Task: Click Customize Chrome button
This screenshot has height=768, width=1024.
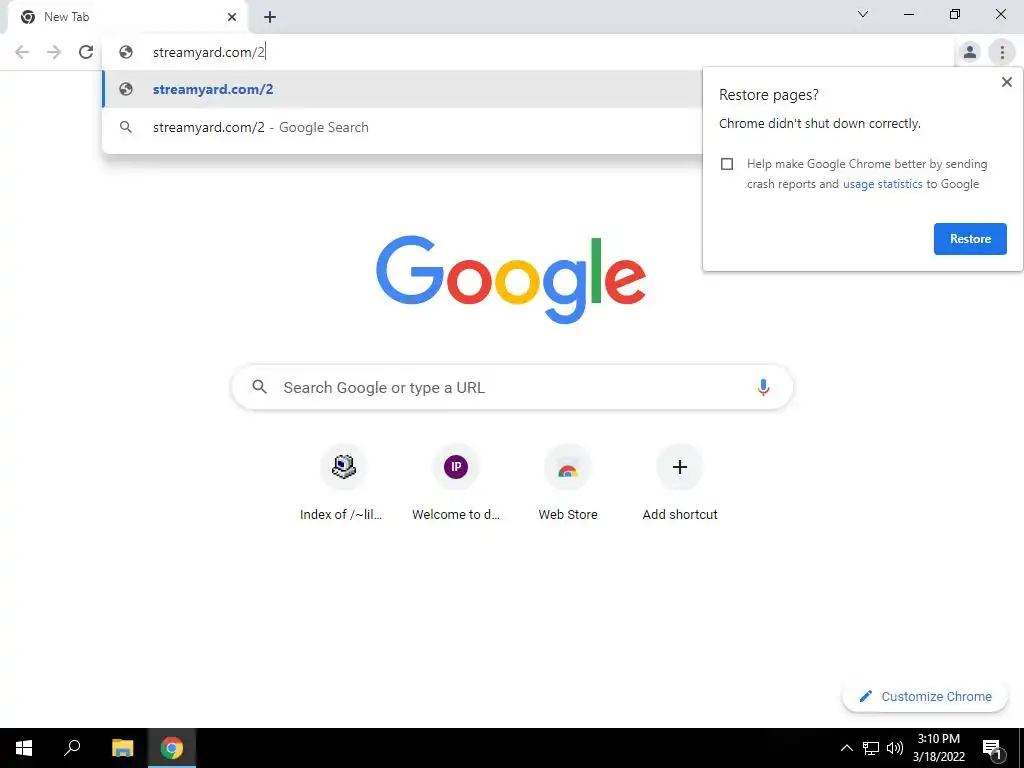Action: coord(925,696)
